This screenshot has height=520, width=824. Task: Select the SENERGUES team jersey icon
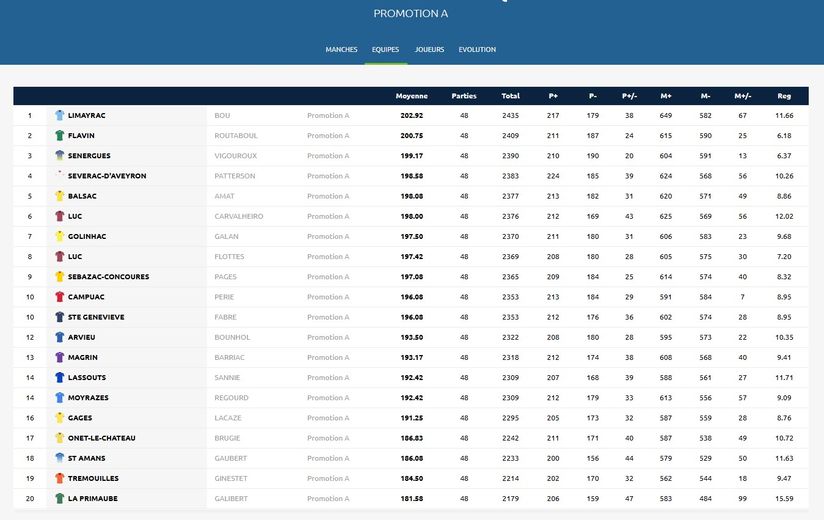click(x=60, y=156)
